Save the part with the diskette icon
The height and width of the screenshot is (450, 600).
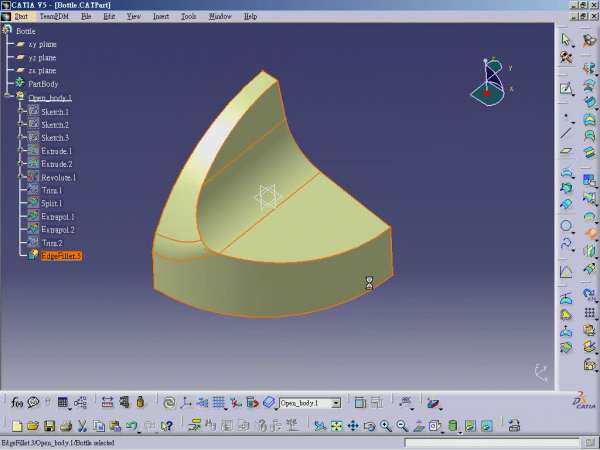(x=50, y=426)
